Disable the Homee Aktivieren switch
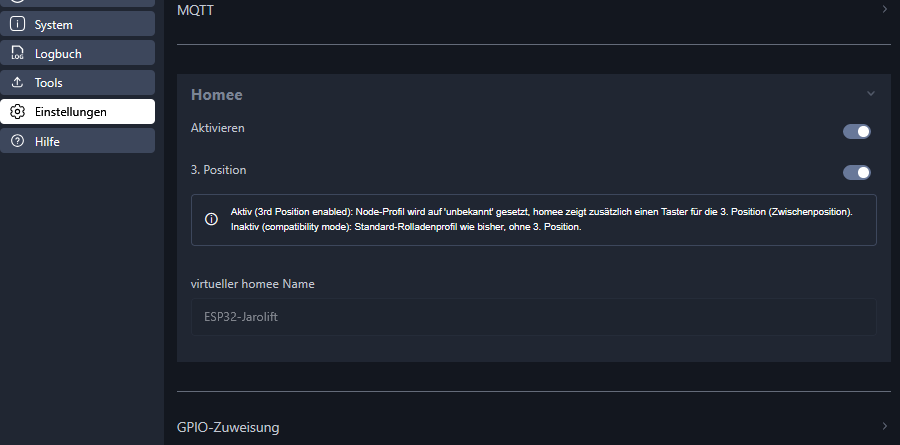This screenshot has width=900, height=445. (856, 131)
